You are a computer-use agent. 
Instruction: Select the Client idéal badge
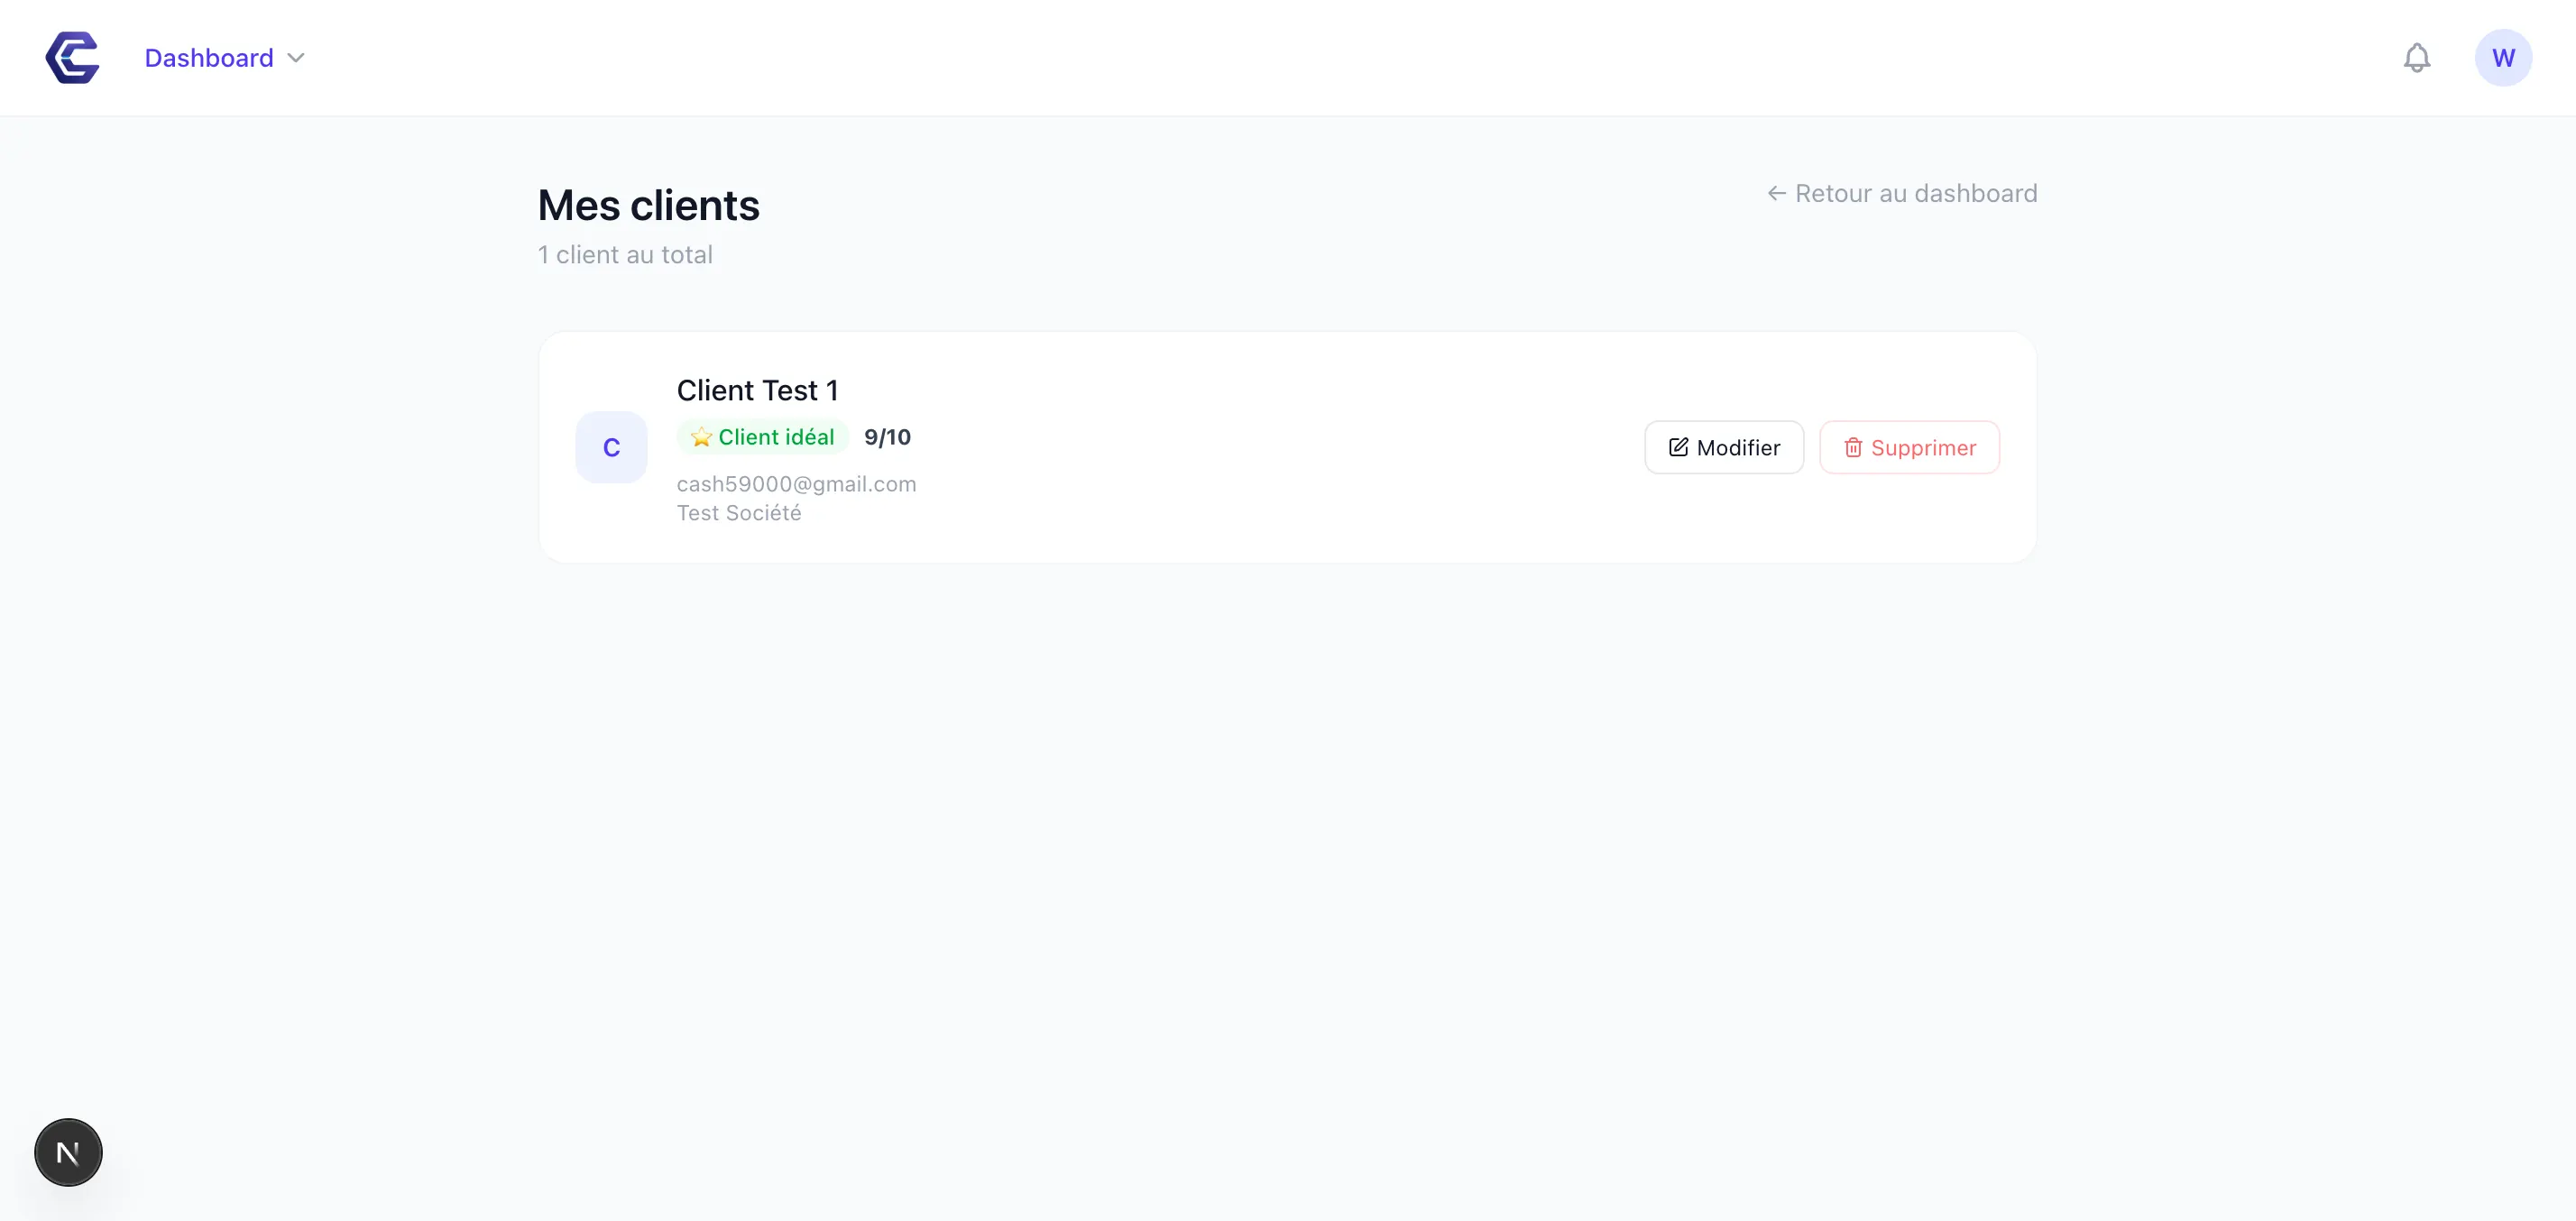coord(763,436)
